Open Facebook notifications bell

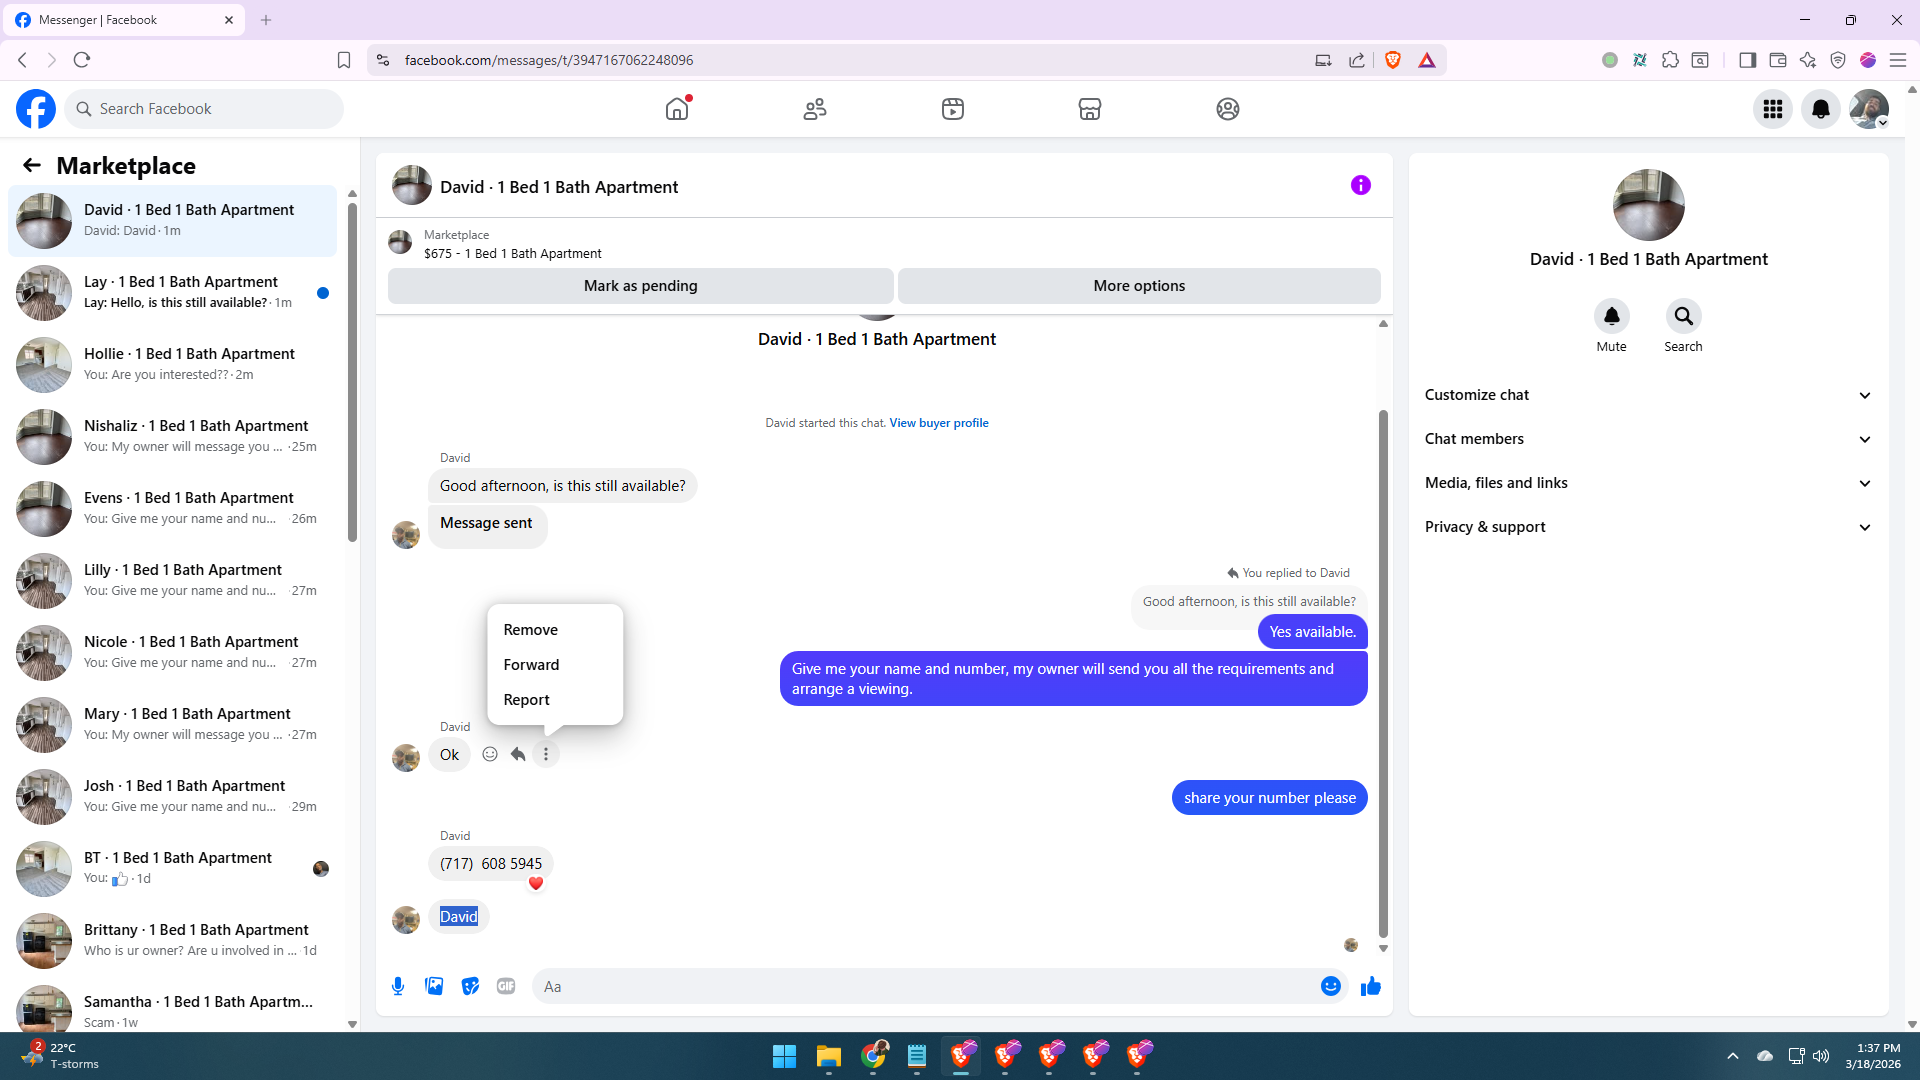click(x=1820, y=109)
